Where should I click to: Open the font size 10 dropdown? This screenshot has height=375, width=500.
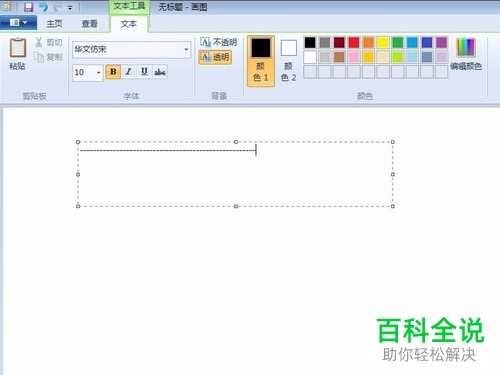pos(98,72)
